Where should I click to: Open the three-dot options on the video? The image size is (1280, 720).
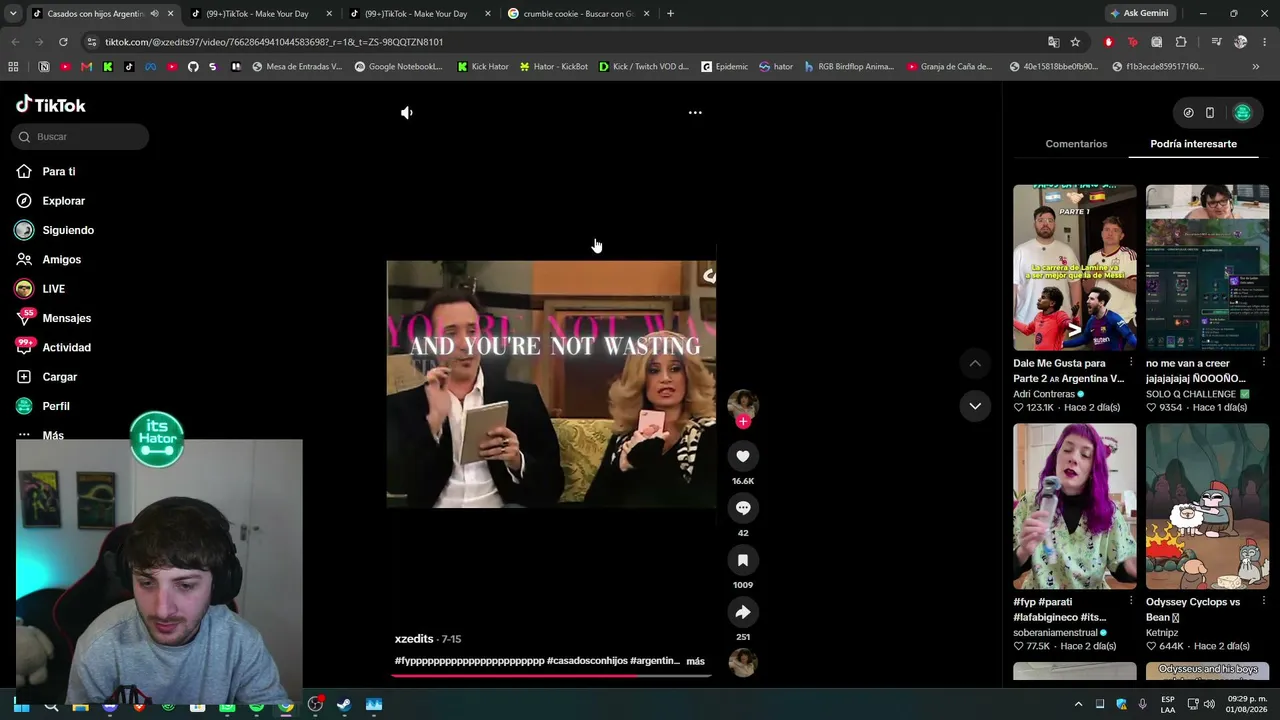[x=695, y=113]
